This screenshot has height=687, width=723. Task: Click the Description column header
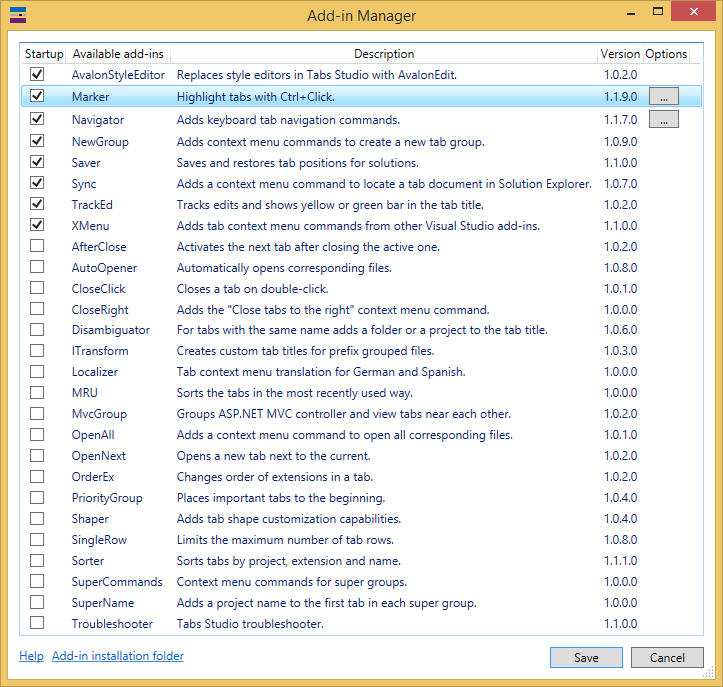[384, 54]
